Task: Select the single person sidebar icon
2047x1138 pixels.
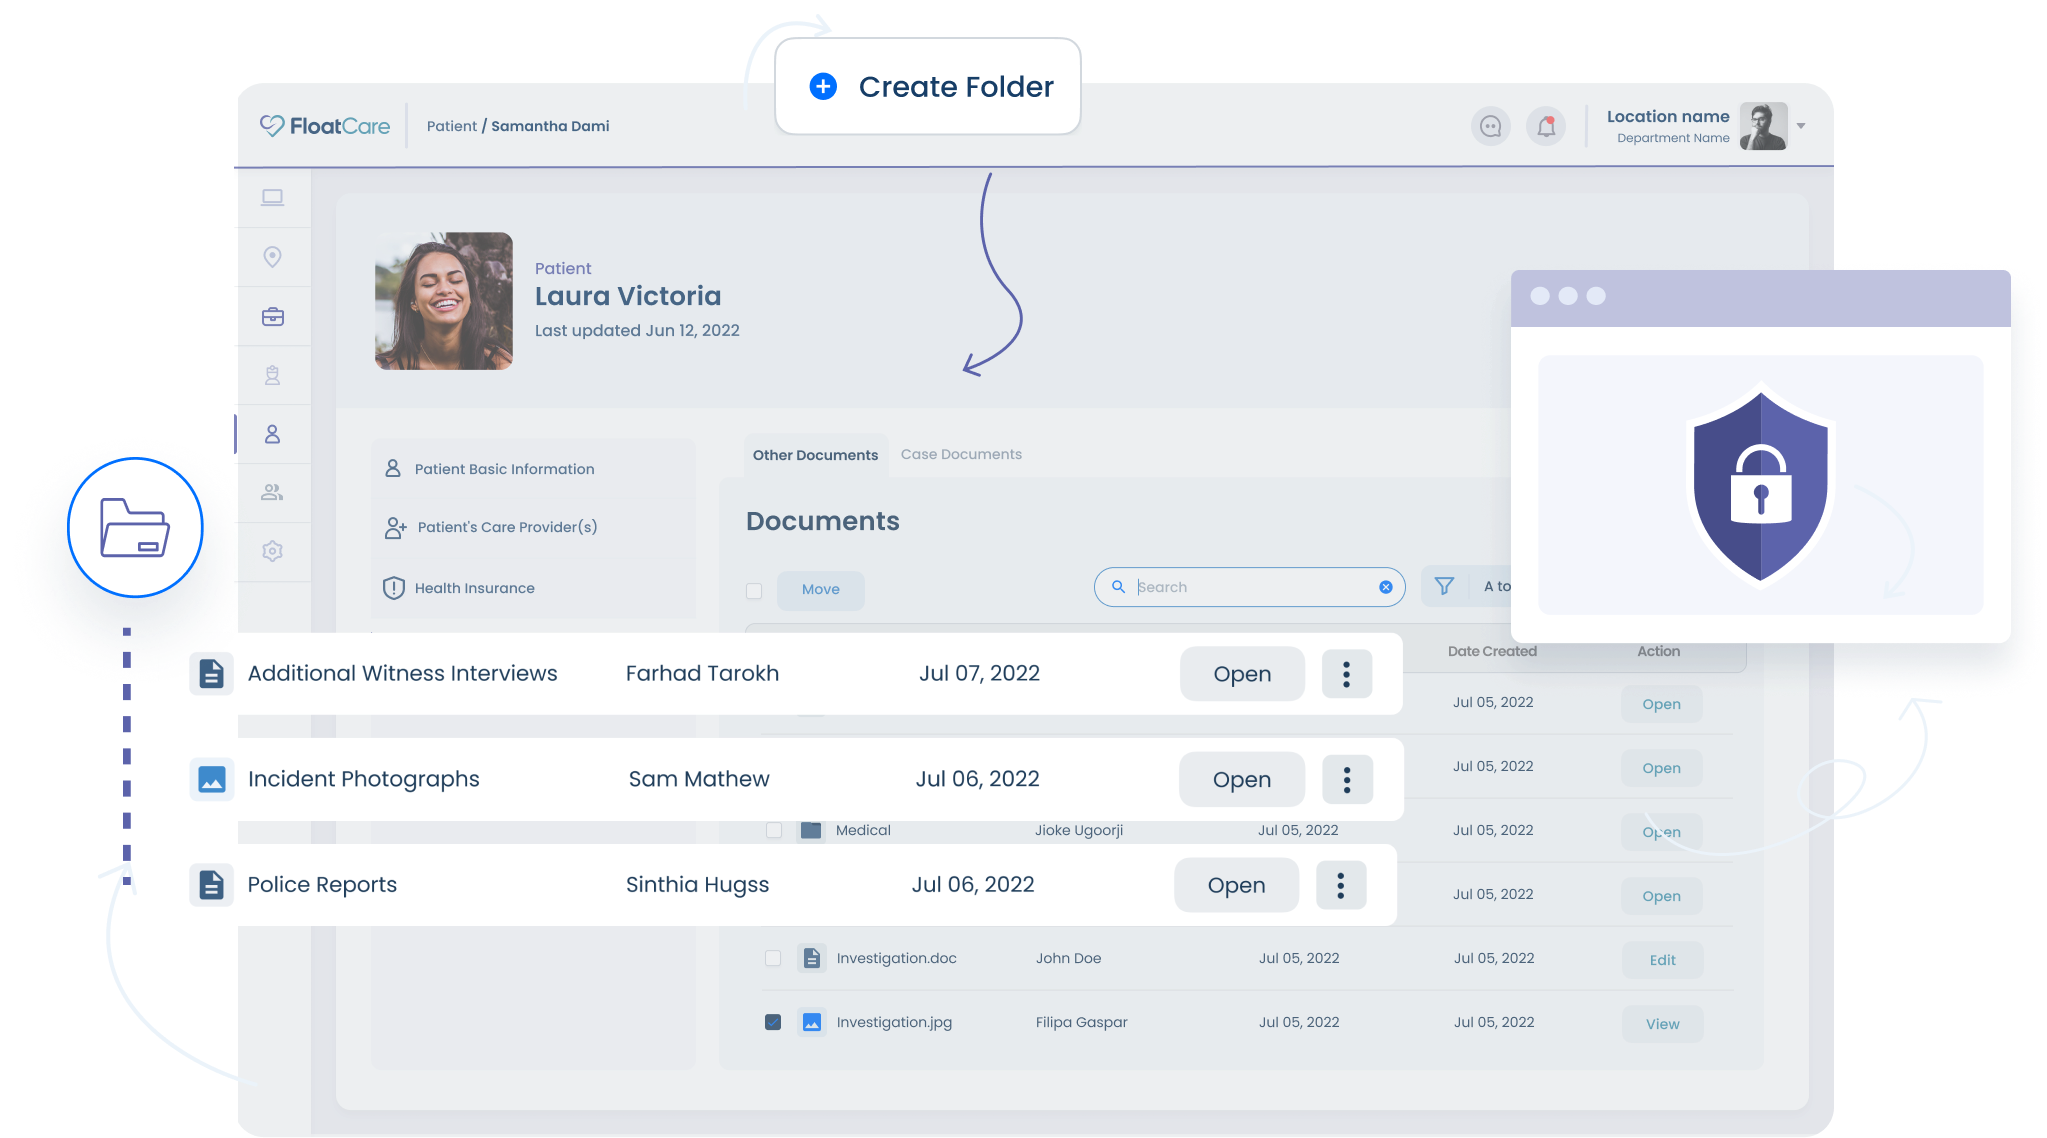Action: (272, 434)
